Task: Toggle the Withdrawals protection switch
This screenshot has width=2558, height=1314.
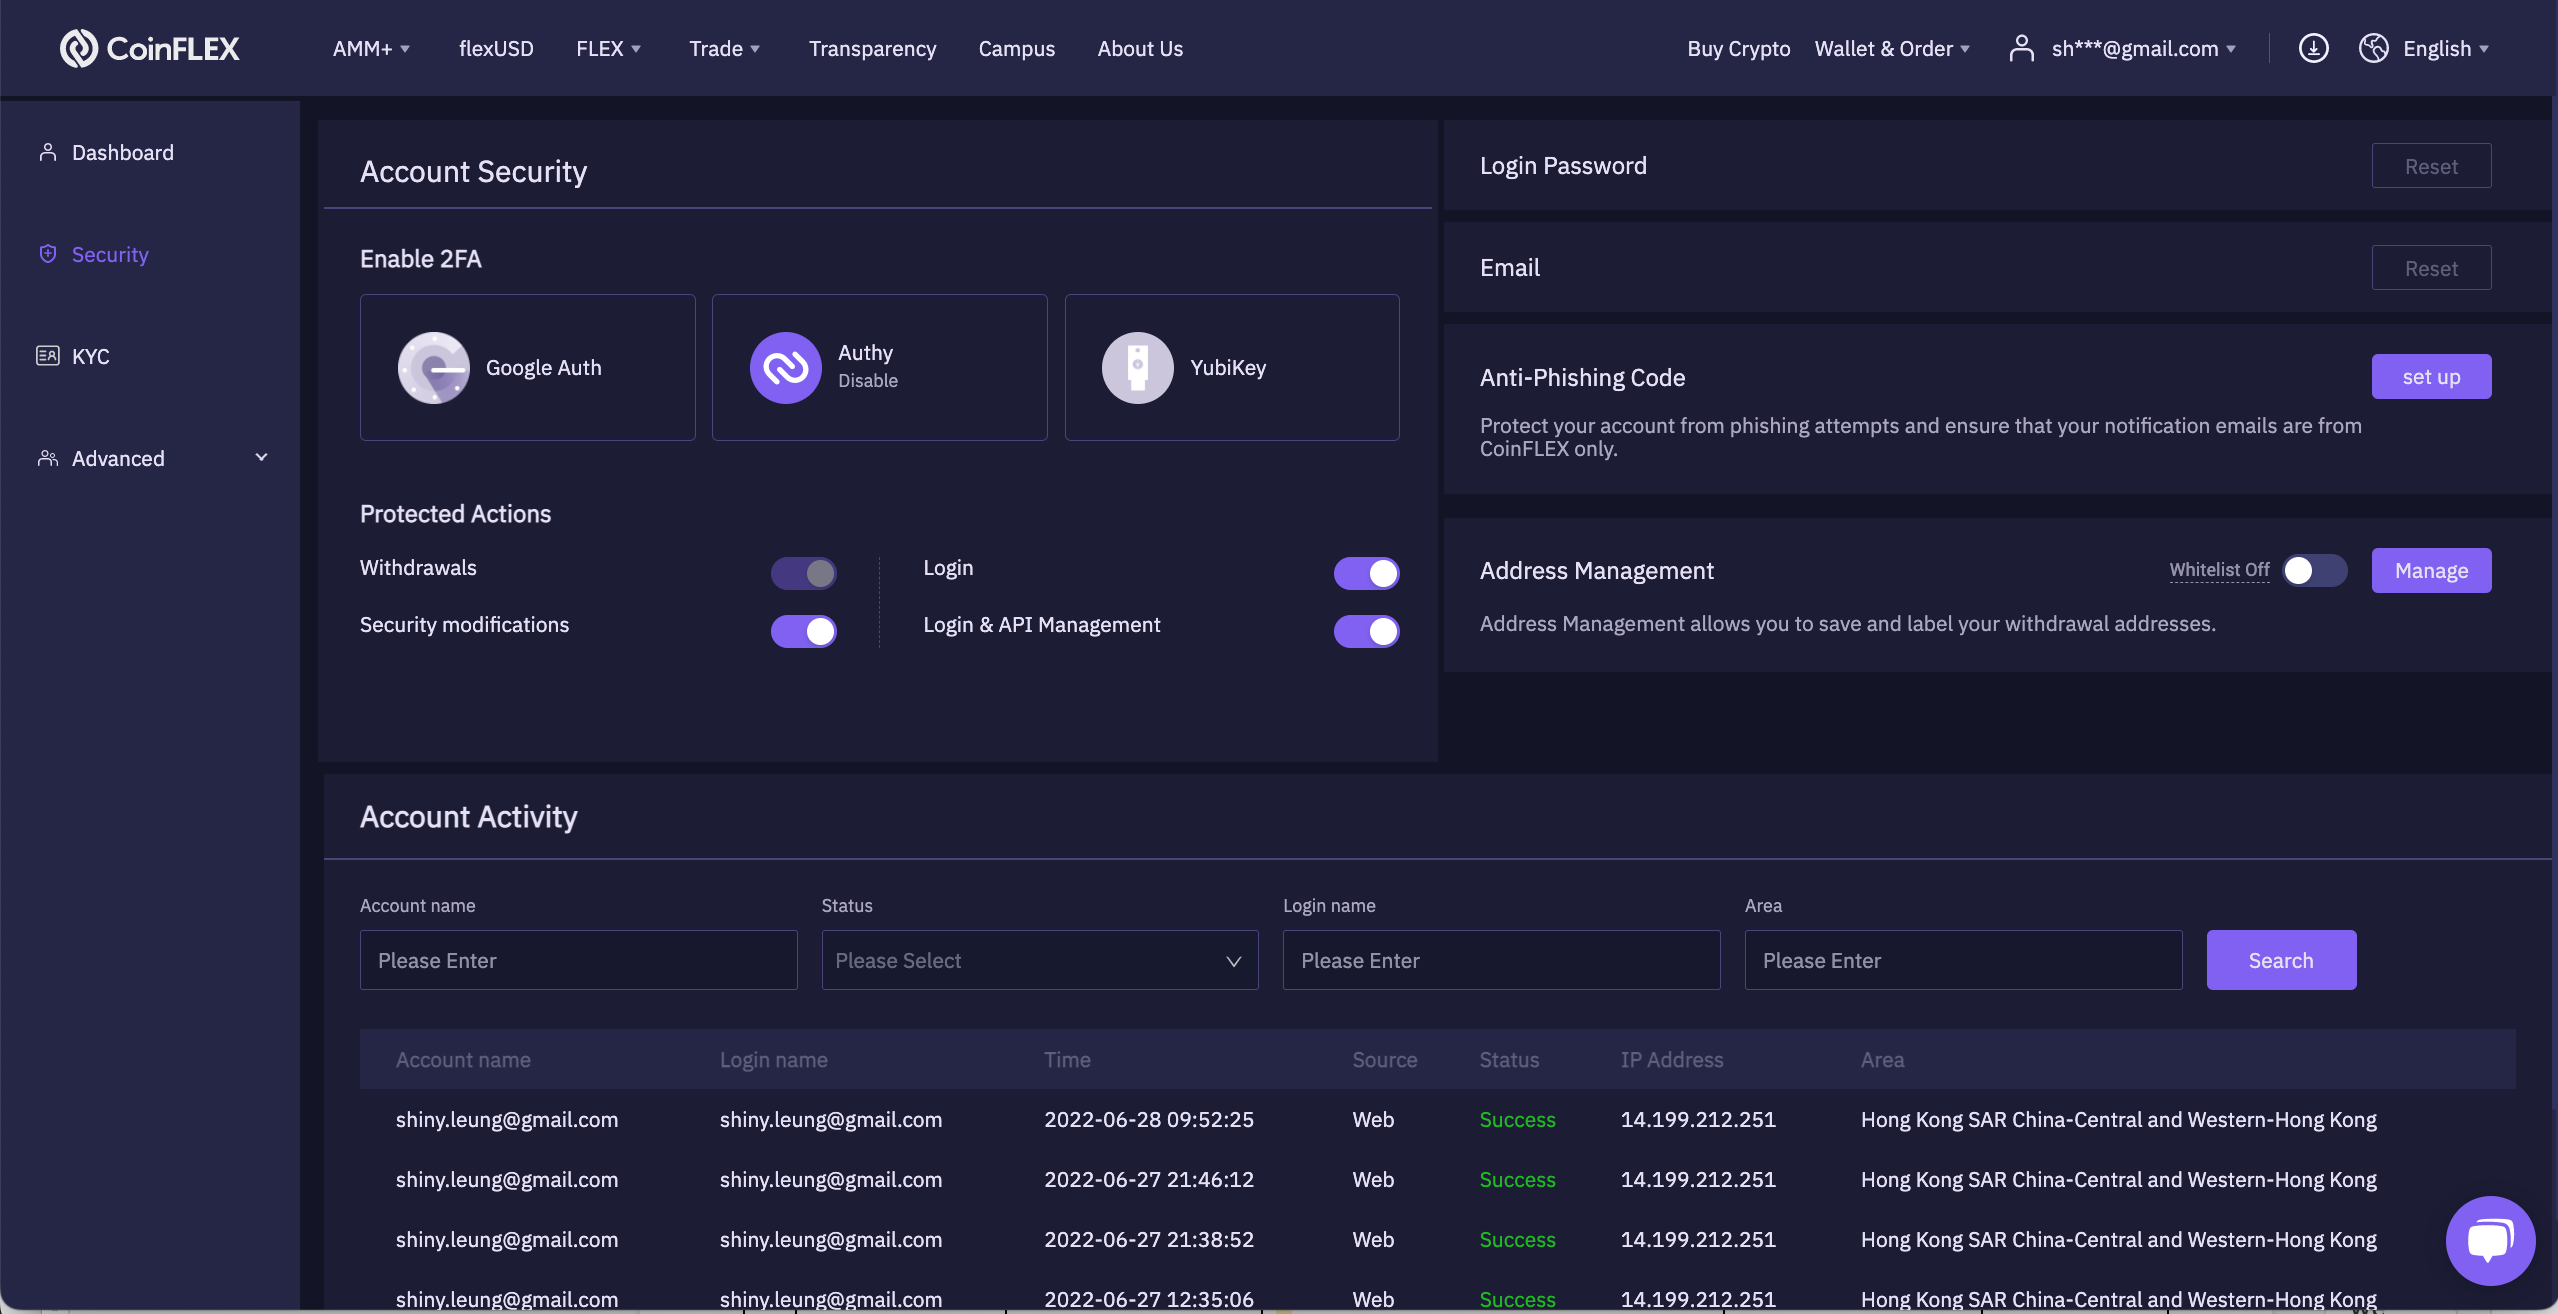Action: 803,573
